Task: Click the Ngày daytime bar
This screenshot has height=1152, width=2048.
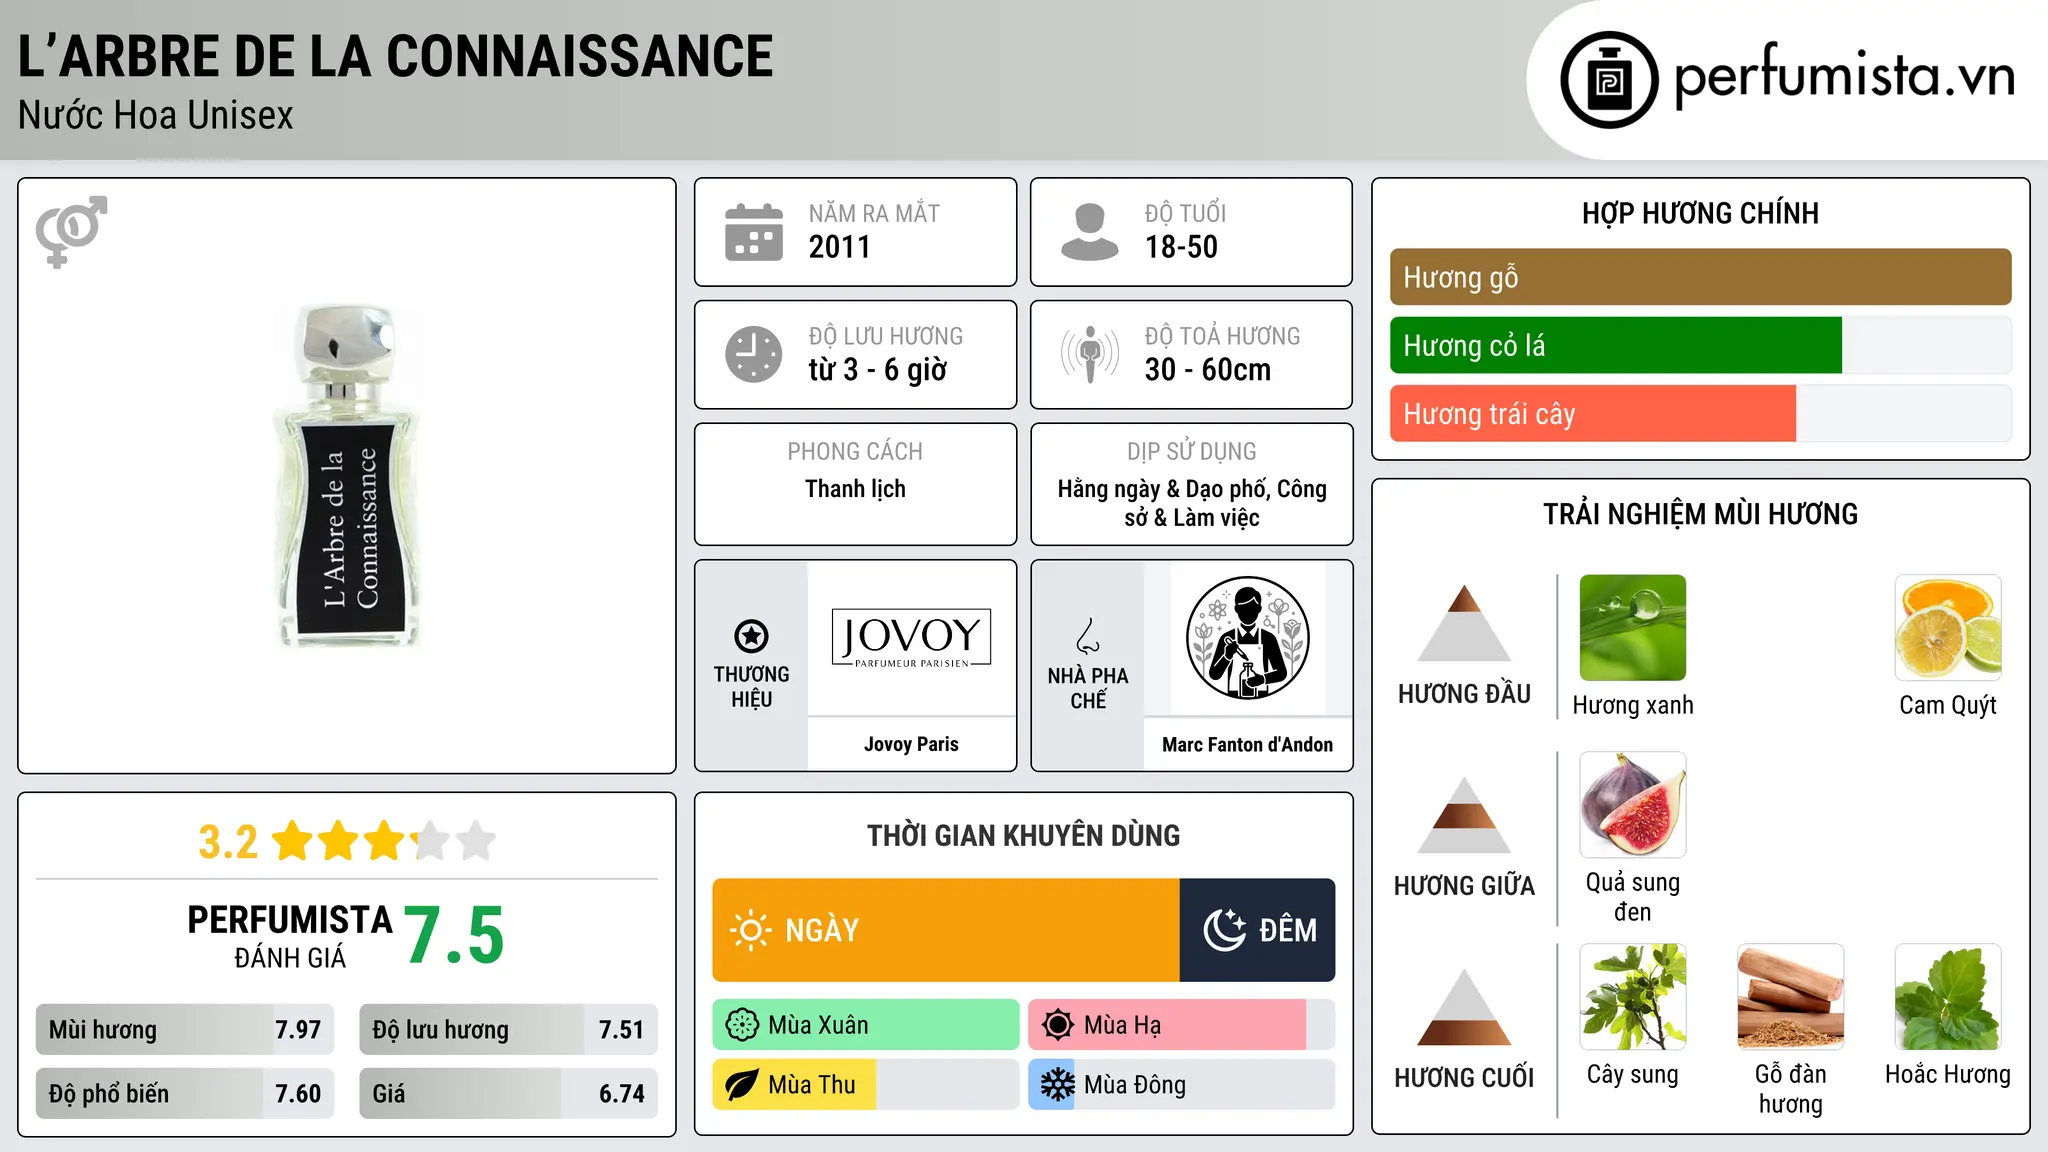Action: (x=946, y=930)
